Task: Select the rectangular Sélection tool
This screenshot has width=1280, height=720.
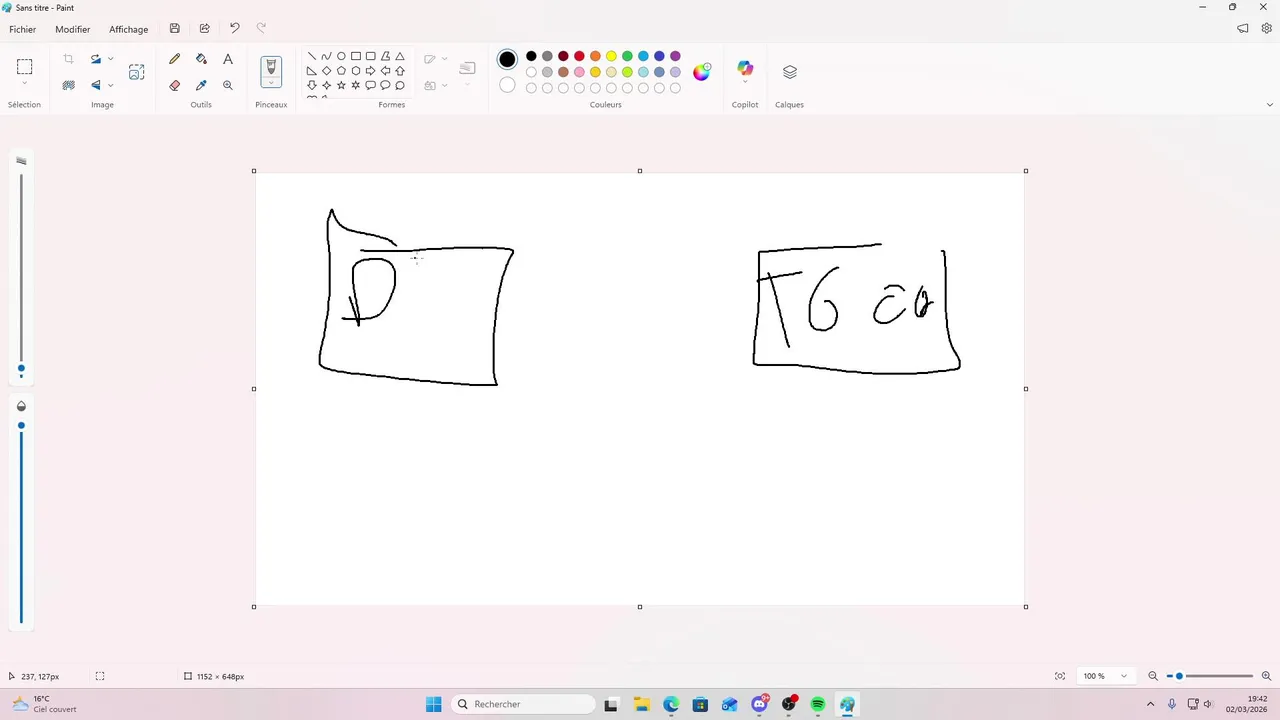Action: click(24, 67)
